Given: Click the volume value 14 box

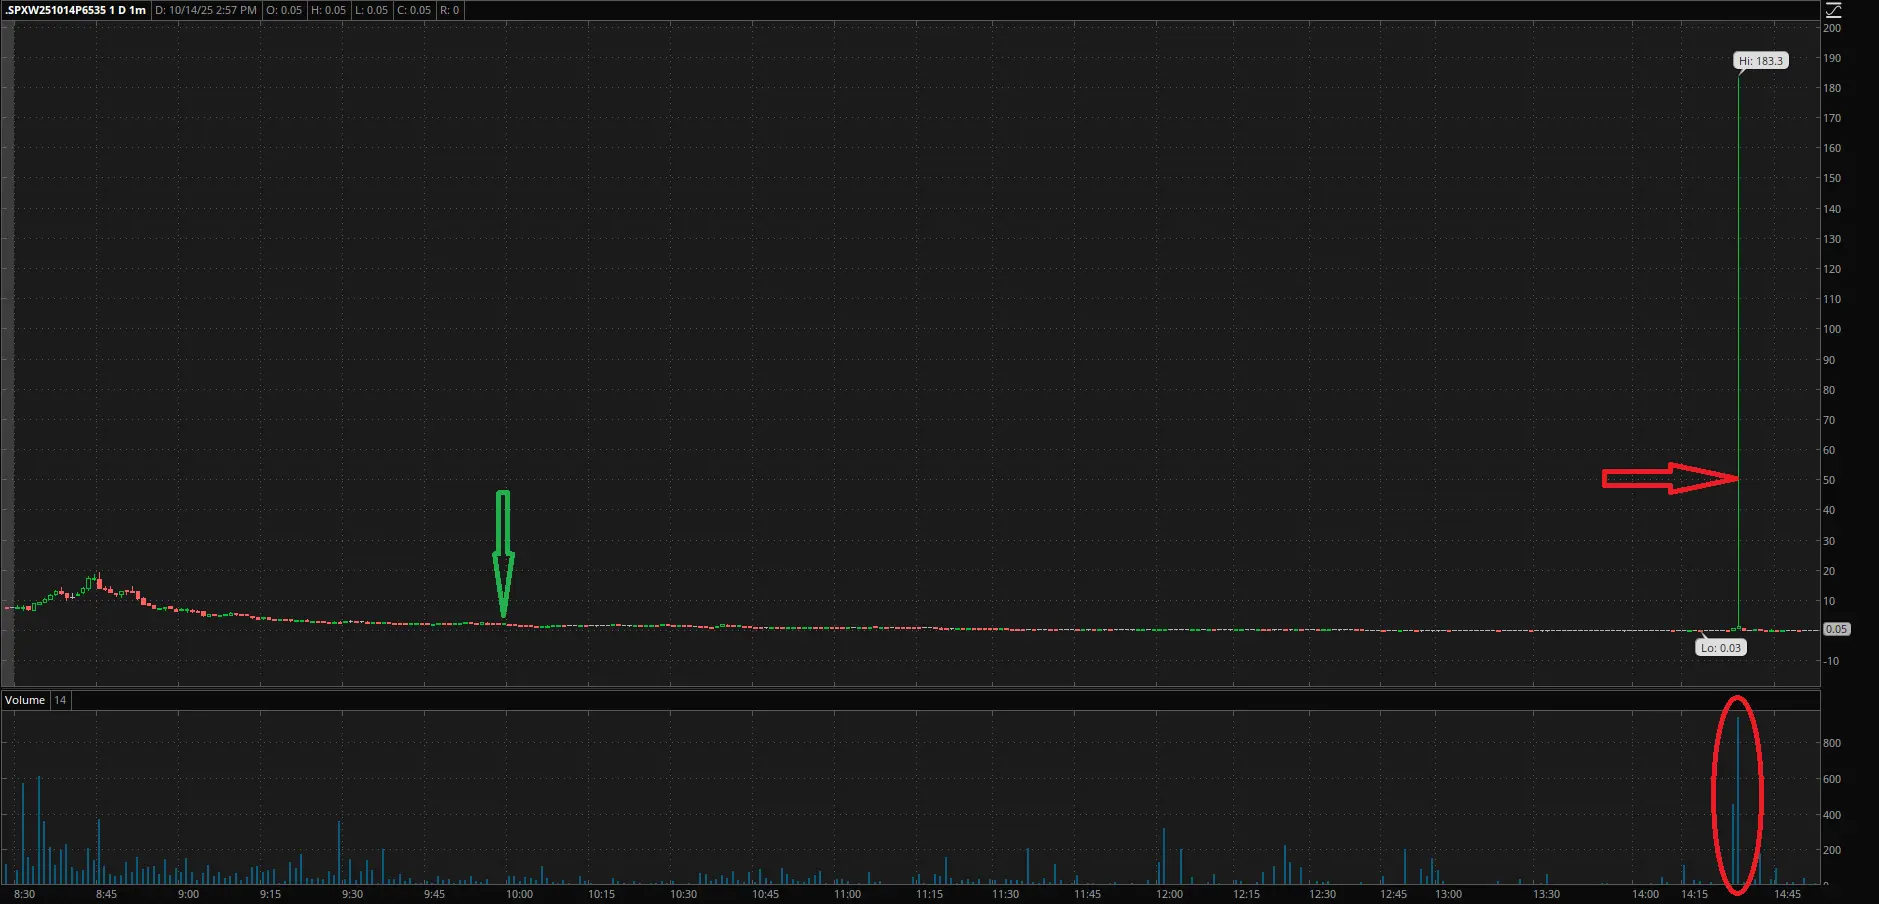Looking at the screenshot, I should pos(60,700).
